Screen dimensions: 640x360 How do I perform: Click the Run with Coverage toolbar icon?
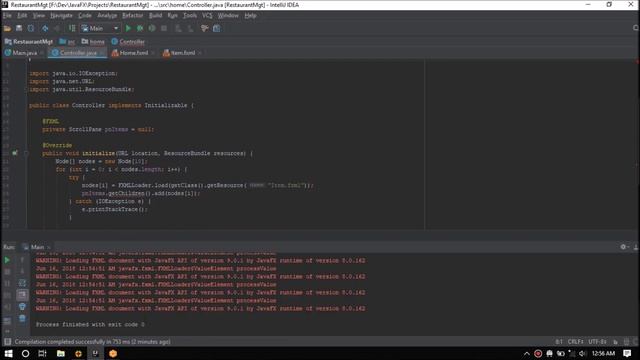point(152,28)
